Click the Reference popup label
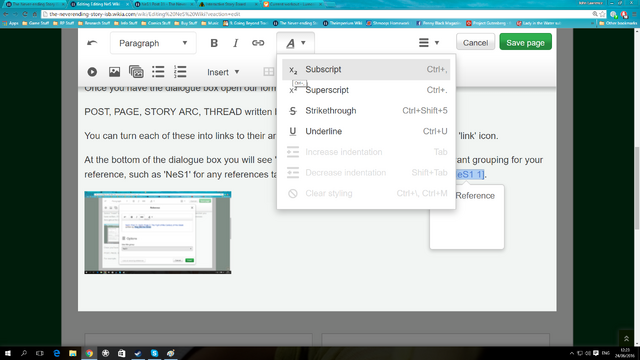 click(x=475, y=196)
